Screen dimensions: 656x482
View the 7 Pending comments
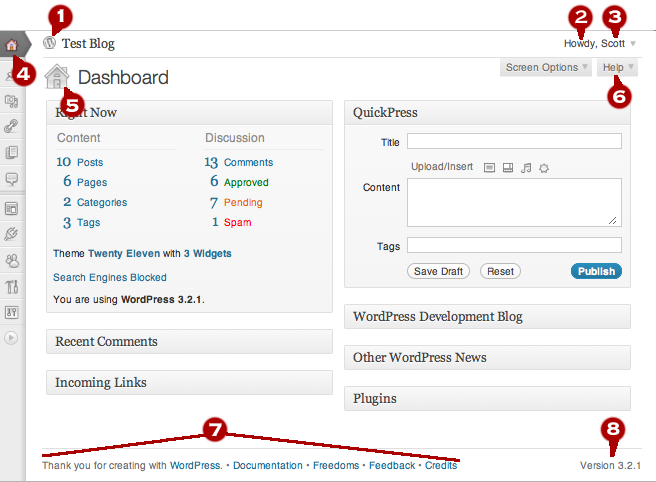point(236,203)
